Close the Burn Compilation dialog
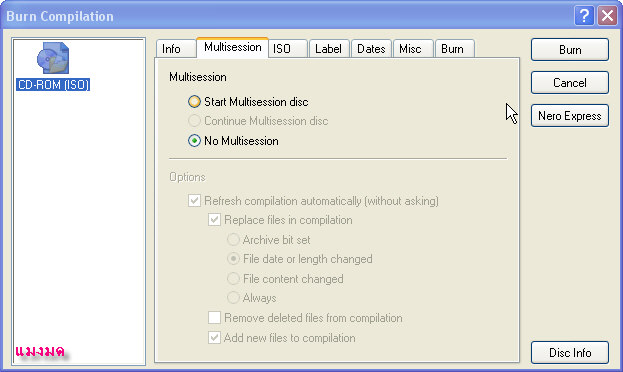 click(x=608, y=16)
